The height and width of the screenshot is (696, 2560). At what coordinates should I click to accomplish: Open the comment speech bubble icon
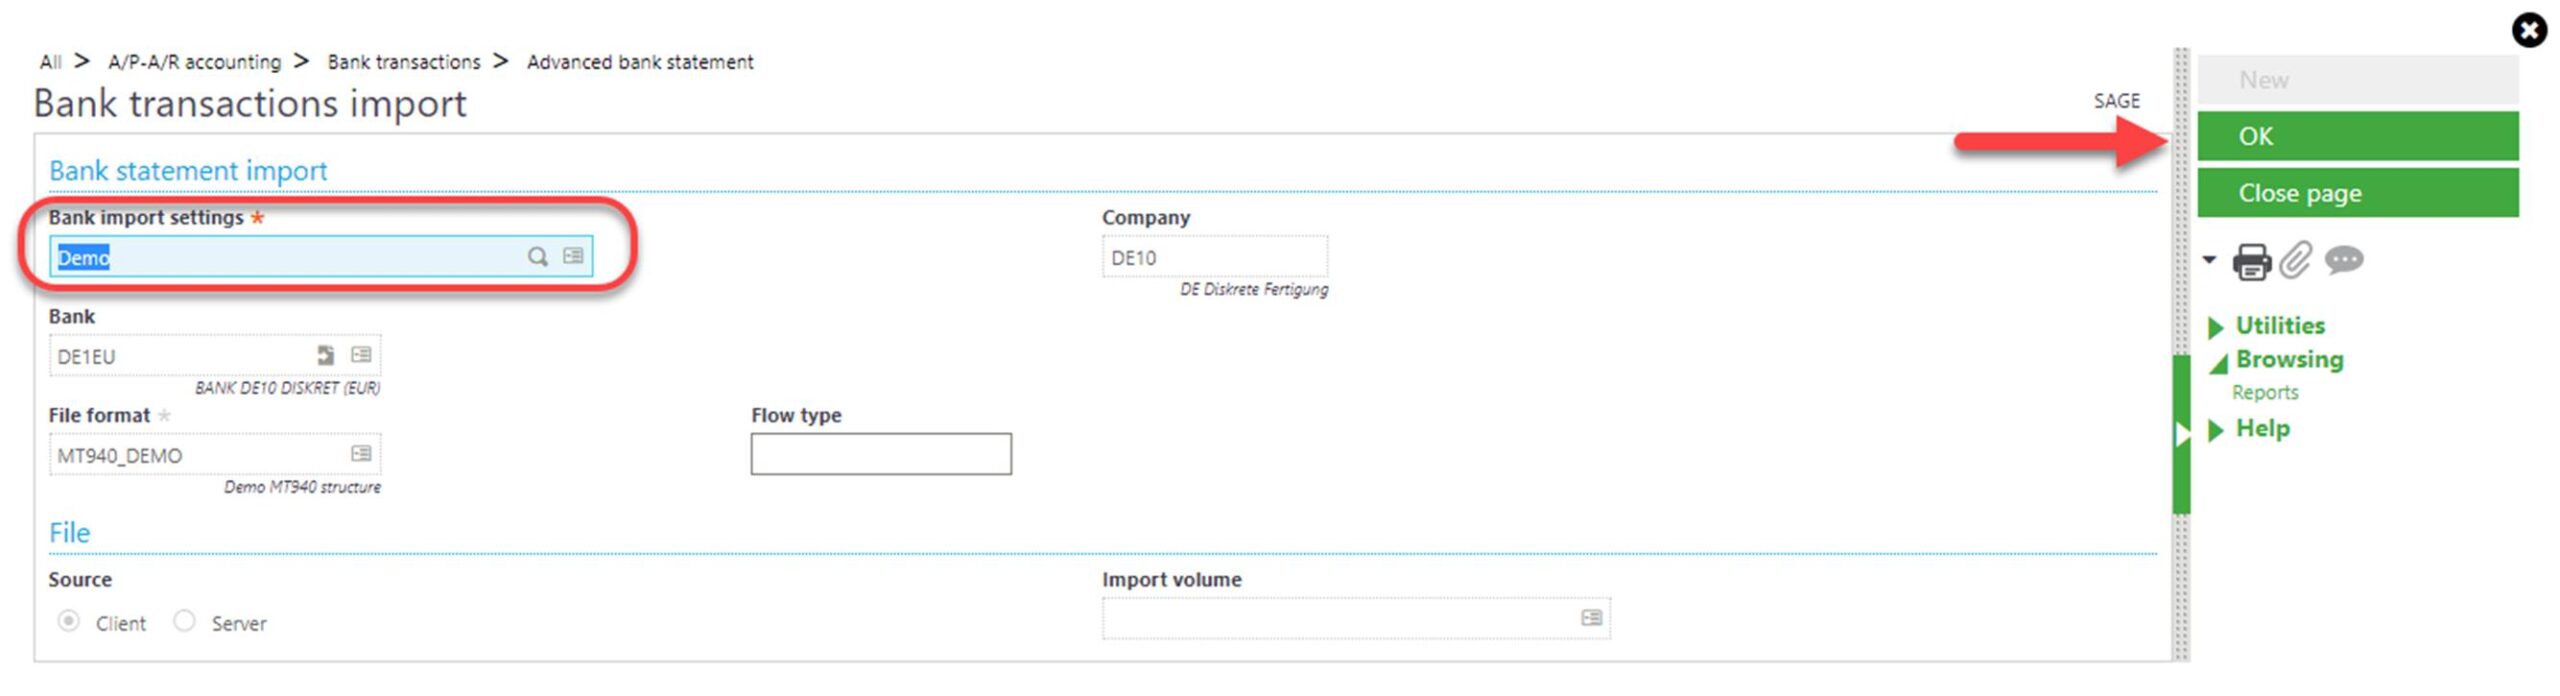coord(2343,261)
